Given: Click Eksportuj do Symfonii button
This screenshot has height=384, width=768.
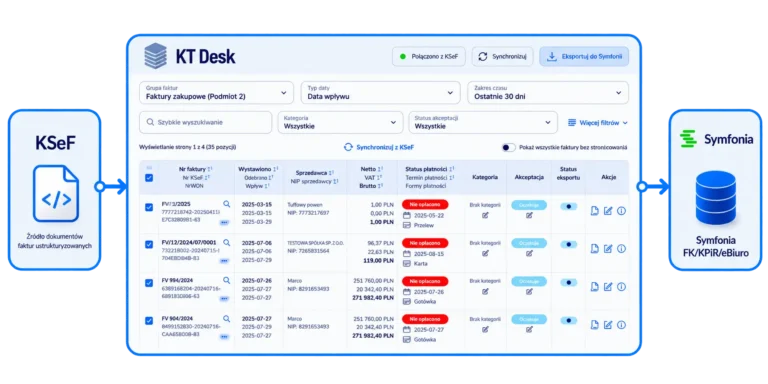Looking at the screenshot, I should click(x=584, y=57).
